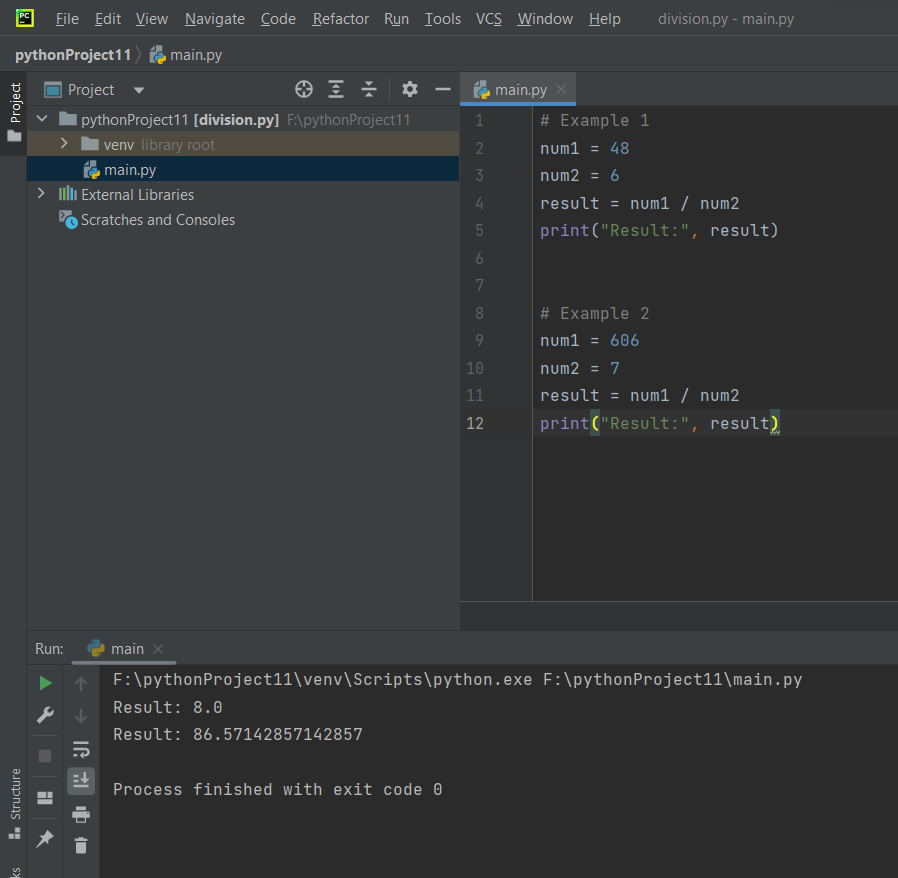Open the Project view dropdown

coord(139,90)
